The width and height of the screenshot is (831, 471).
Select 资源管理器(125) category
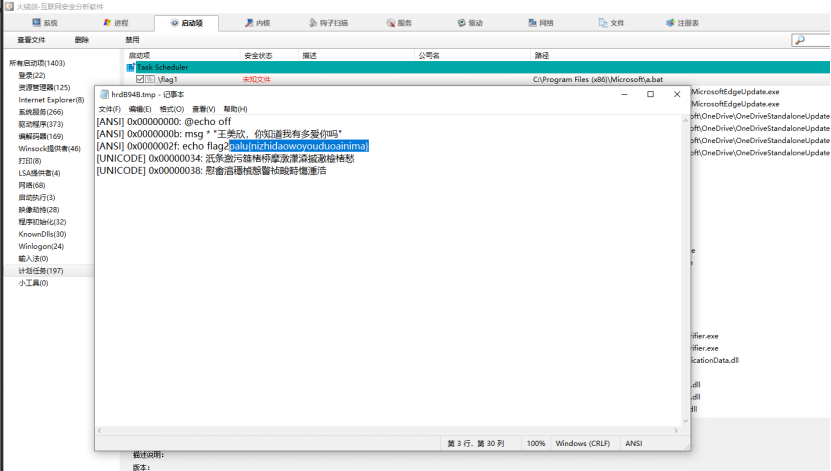tap(44, 87)
